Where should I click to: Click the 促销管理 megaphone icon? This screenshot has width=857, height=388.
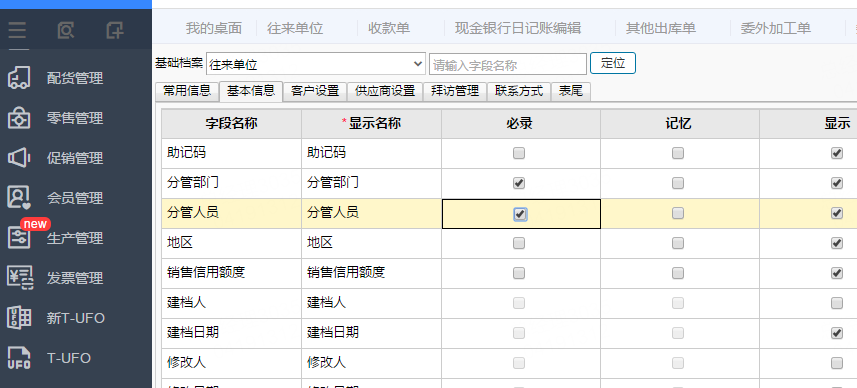[19, 158]
